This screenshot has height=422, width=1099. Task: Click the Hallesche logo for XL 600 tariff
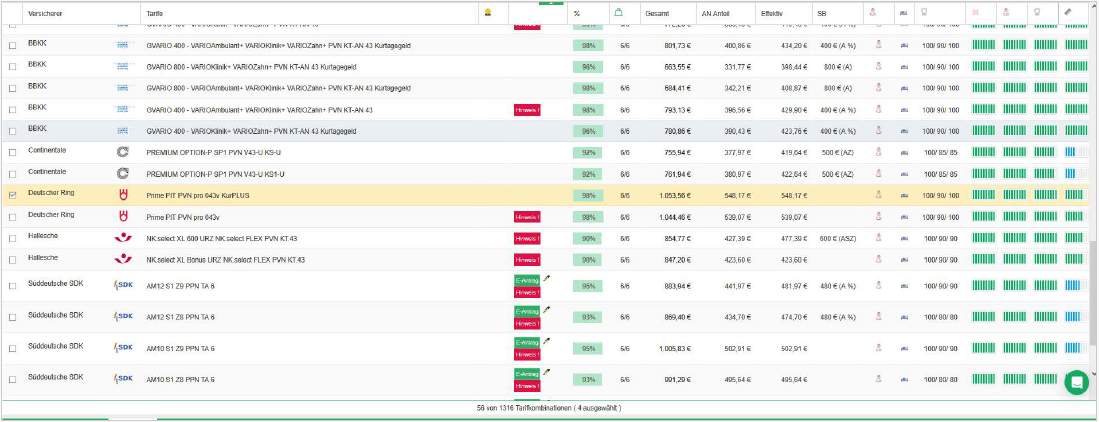(124, 238)
